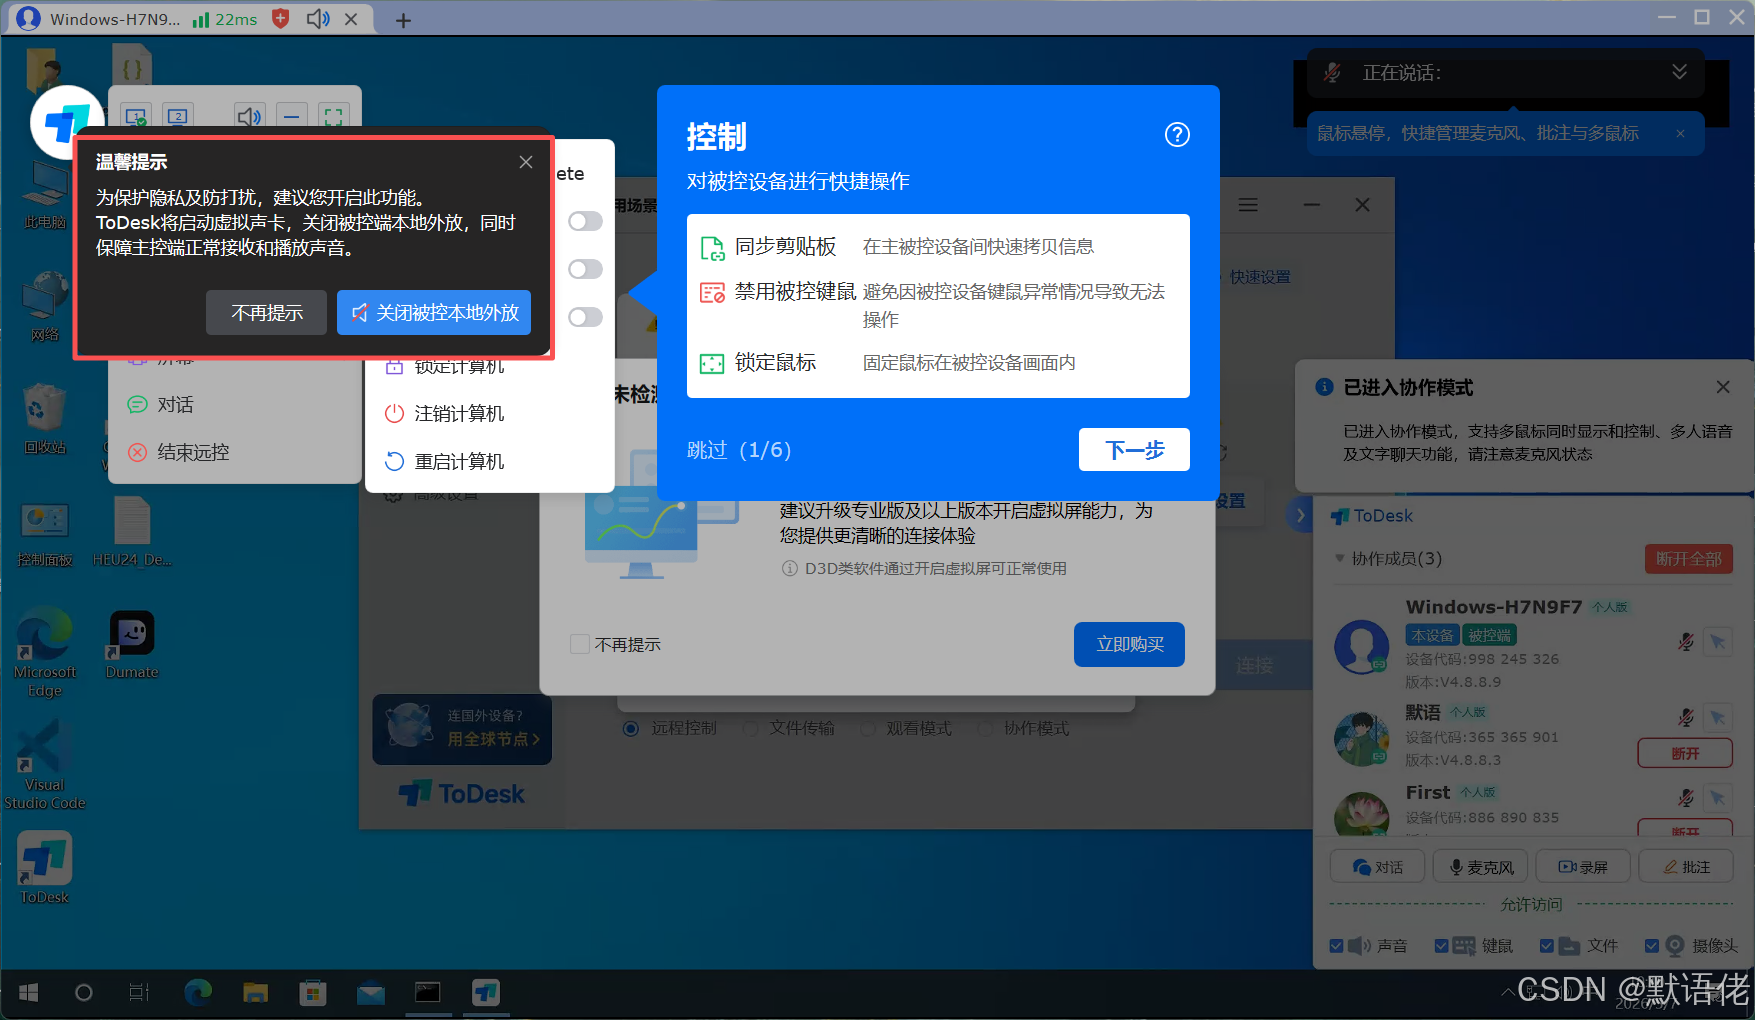Screen dimensions: 1755x1020
Task: Click the fullscreen icon in remote toolbar
Action: pos(333,117)
